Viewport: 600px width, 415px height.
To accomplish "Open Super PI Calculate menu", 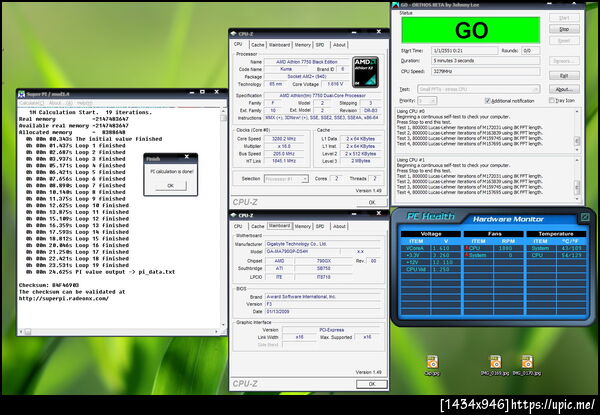I will point(31,103).
